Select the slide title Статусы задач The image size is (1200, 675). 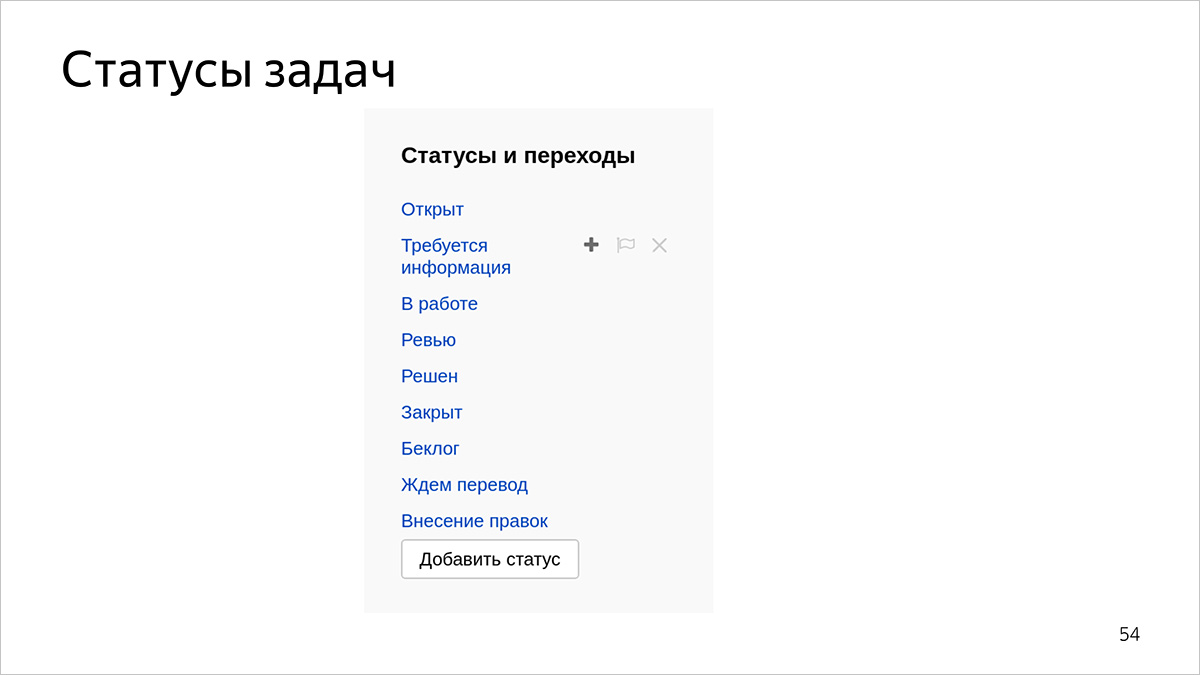[228, 70]
